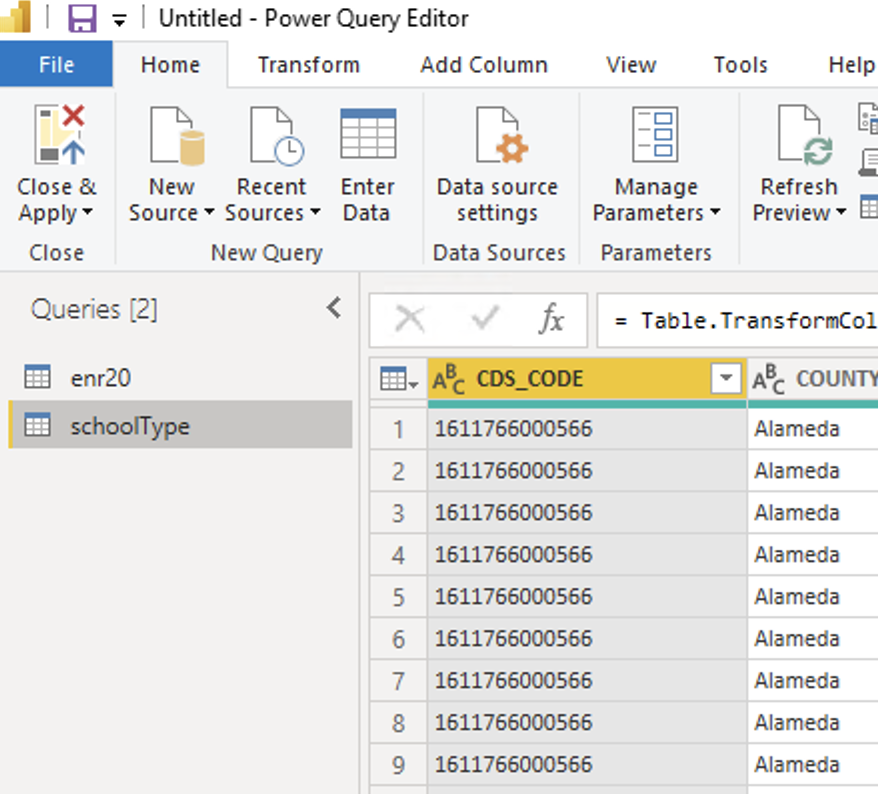Click the Save icon in title bar
The image size is (878, 794).
point(82,18)
